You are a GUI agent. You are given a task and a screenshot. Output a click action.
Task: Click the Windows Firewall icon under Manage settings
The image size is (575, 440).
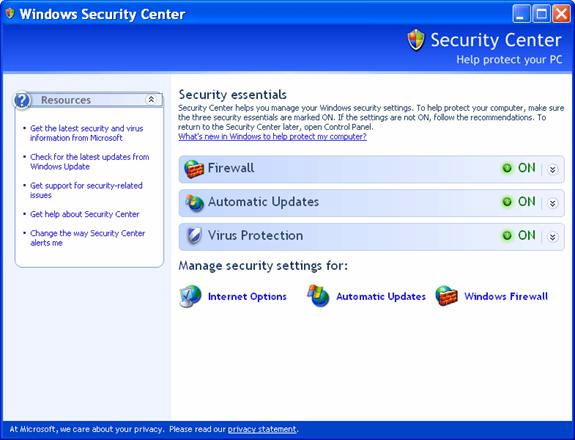(x=446, y=296)
